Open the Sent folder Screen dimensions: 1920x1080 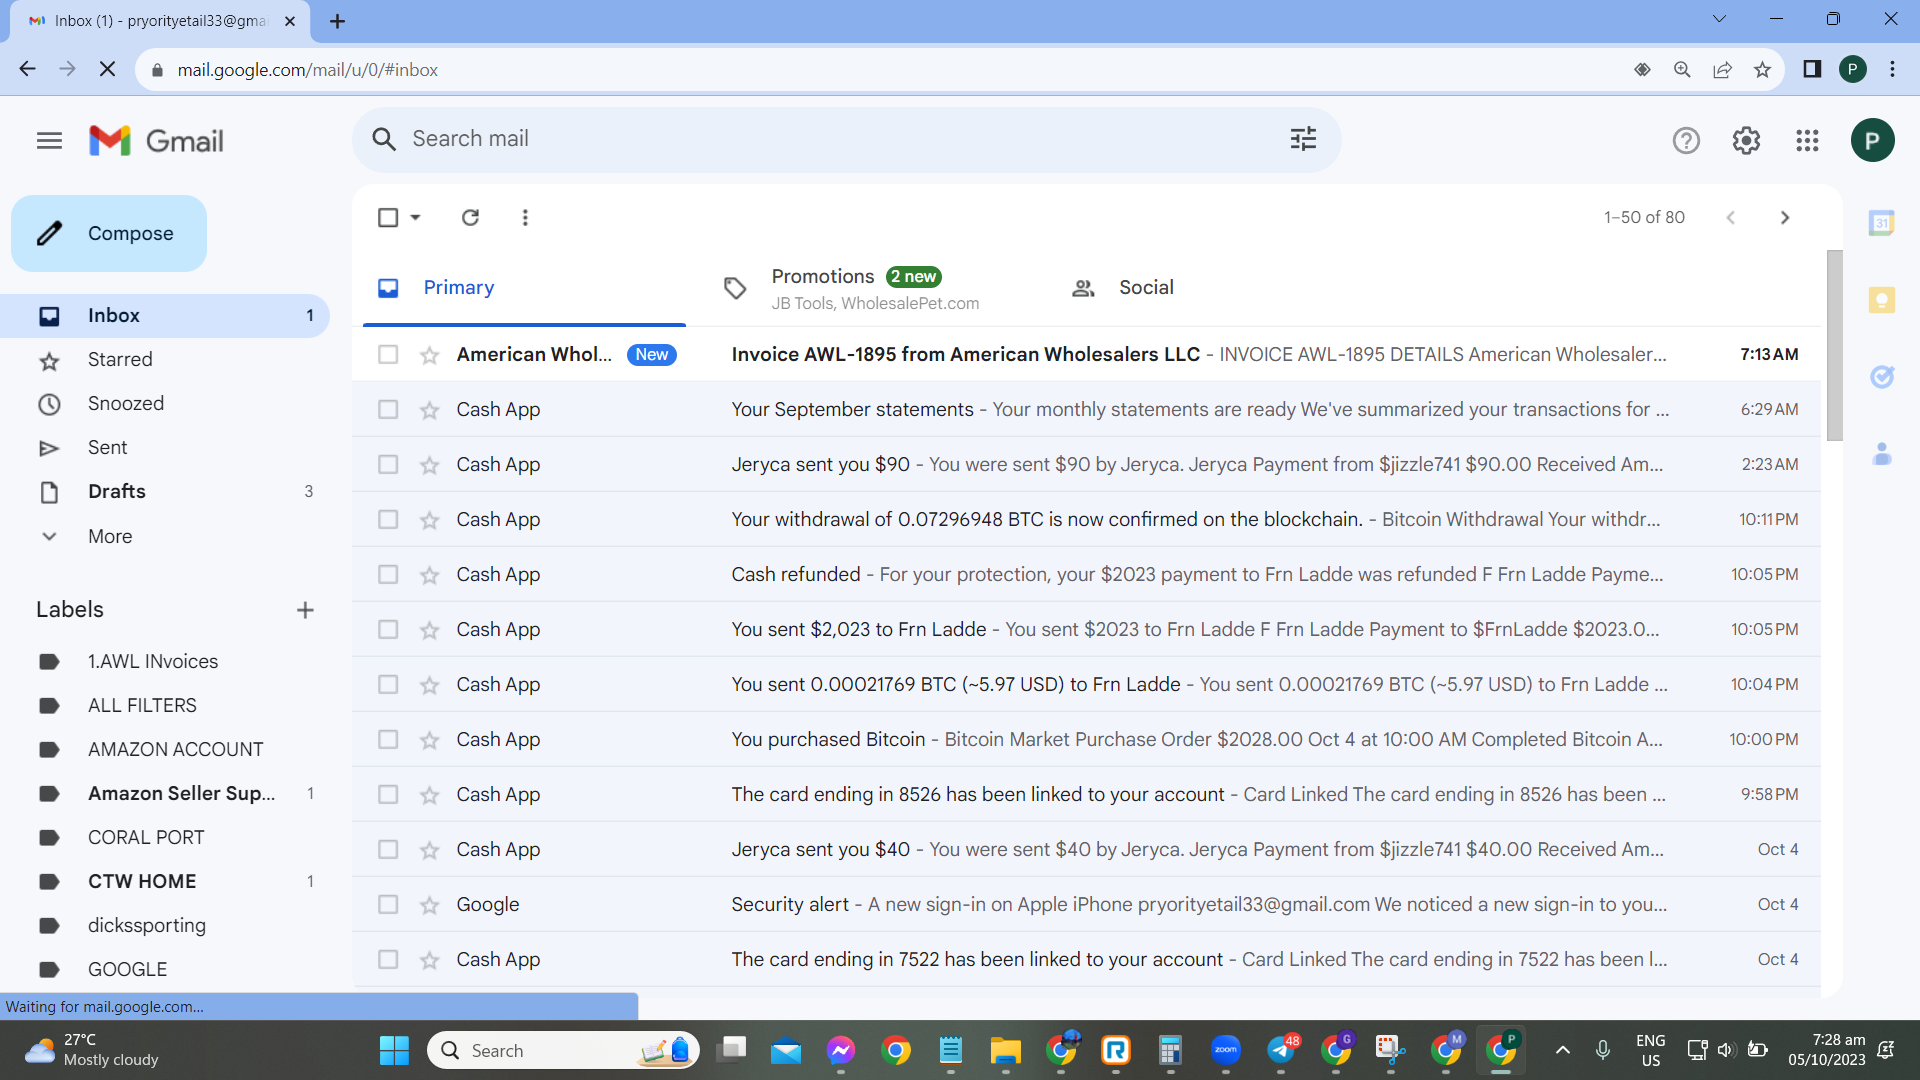click(165, 448)
